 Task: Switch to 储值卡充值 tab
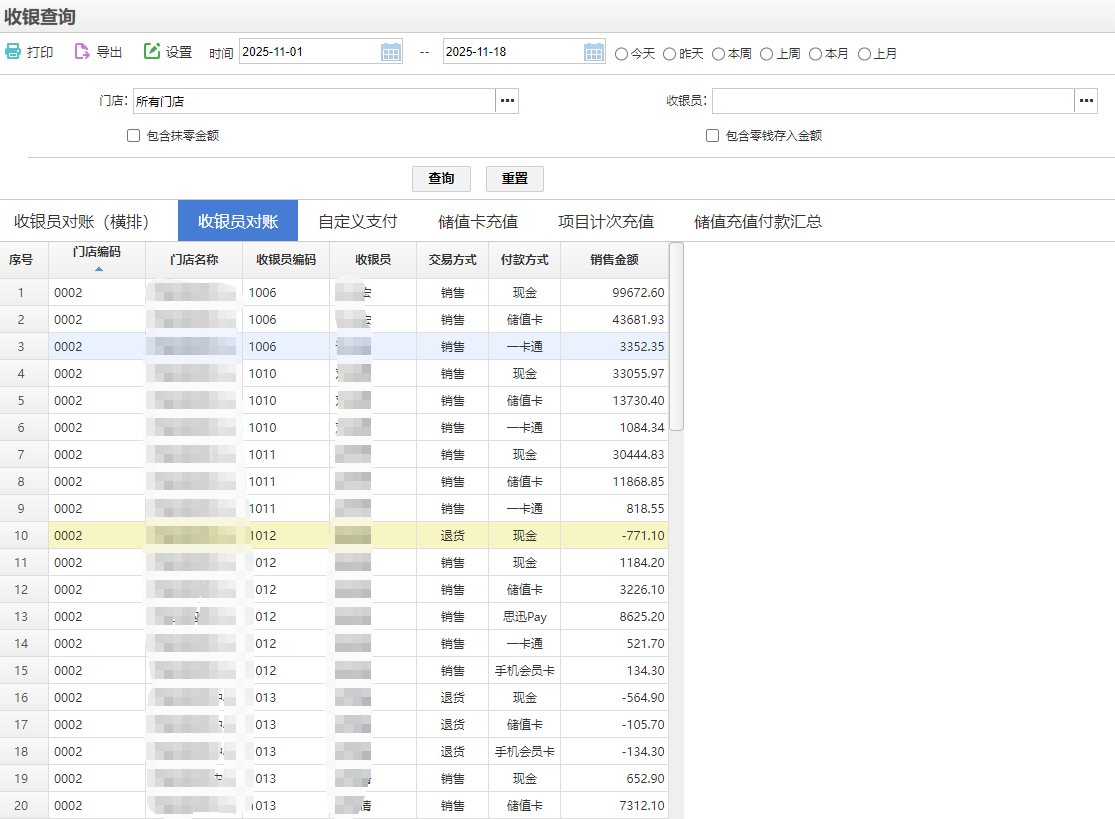tap(478, 221)
